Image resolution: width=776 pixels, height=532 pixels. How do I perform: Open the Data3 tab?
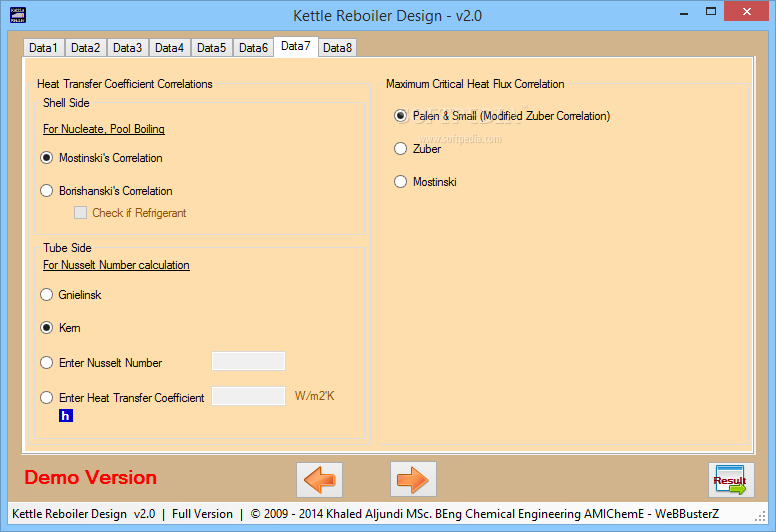click(x=128, y=48)
